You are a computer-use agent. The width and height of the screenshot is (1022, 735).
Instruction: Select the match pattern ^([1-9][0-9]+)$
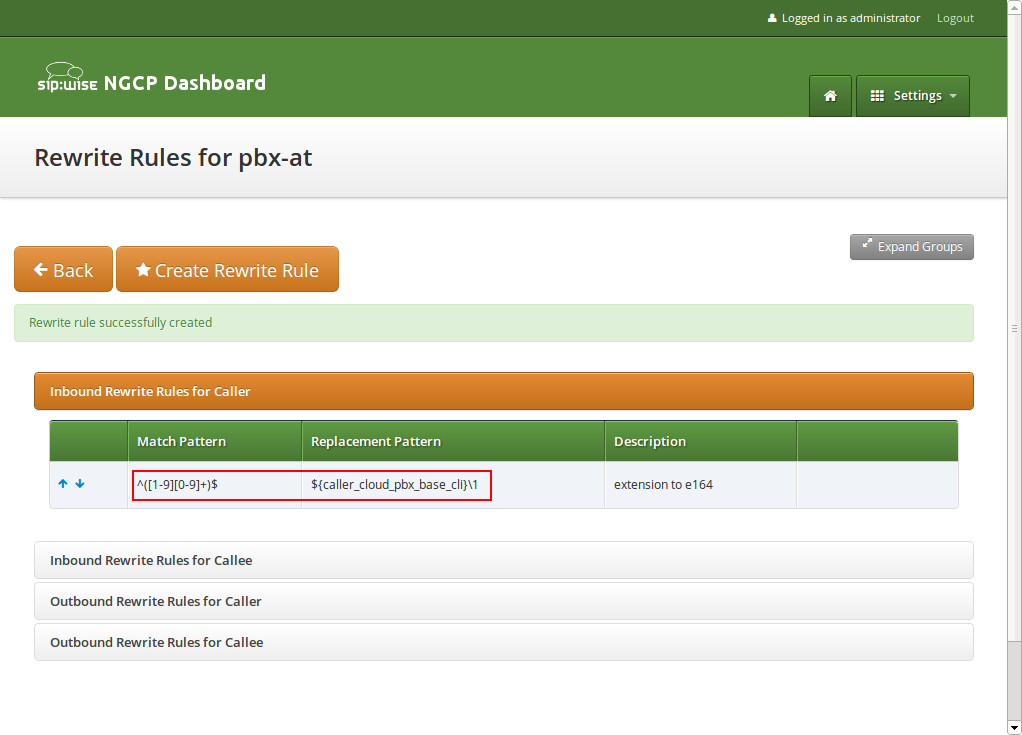click(x=177, y=484)
